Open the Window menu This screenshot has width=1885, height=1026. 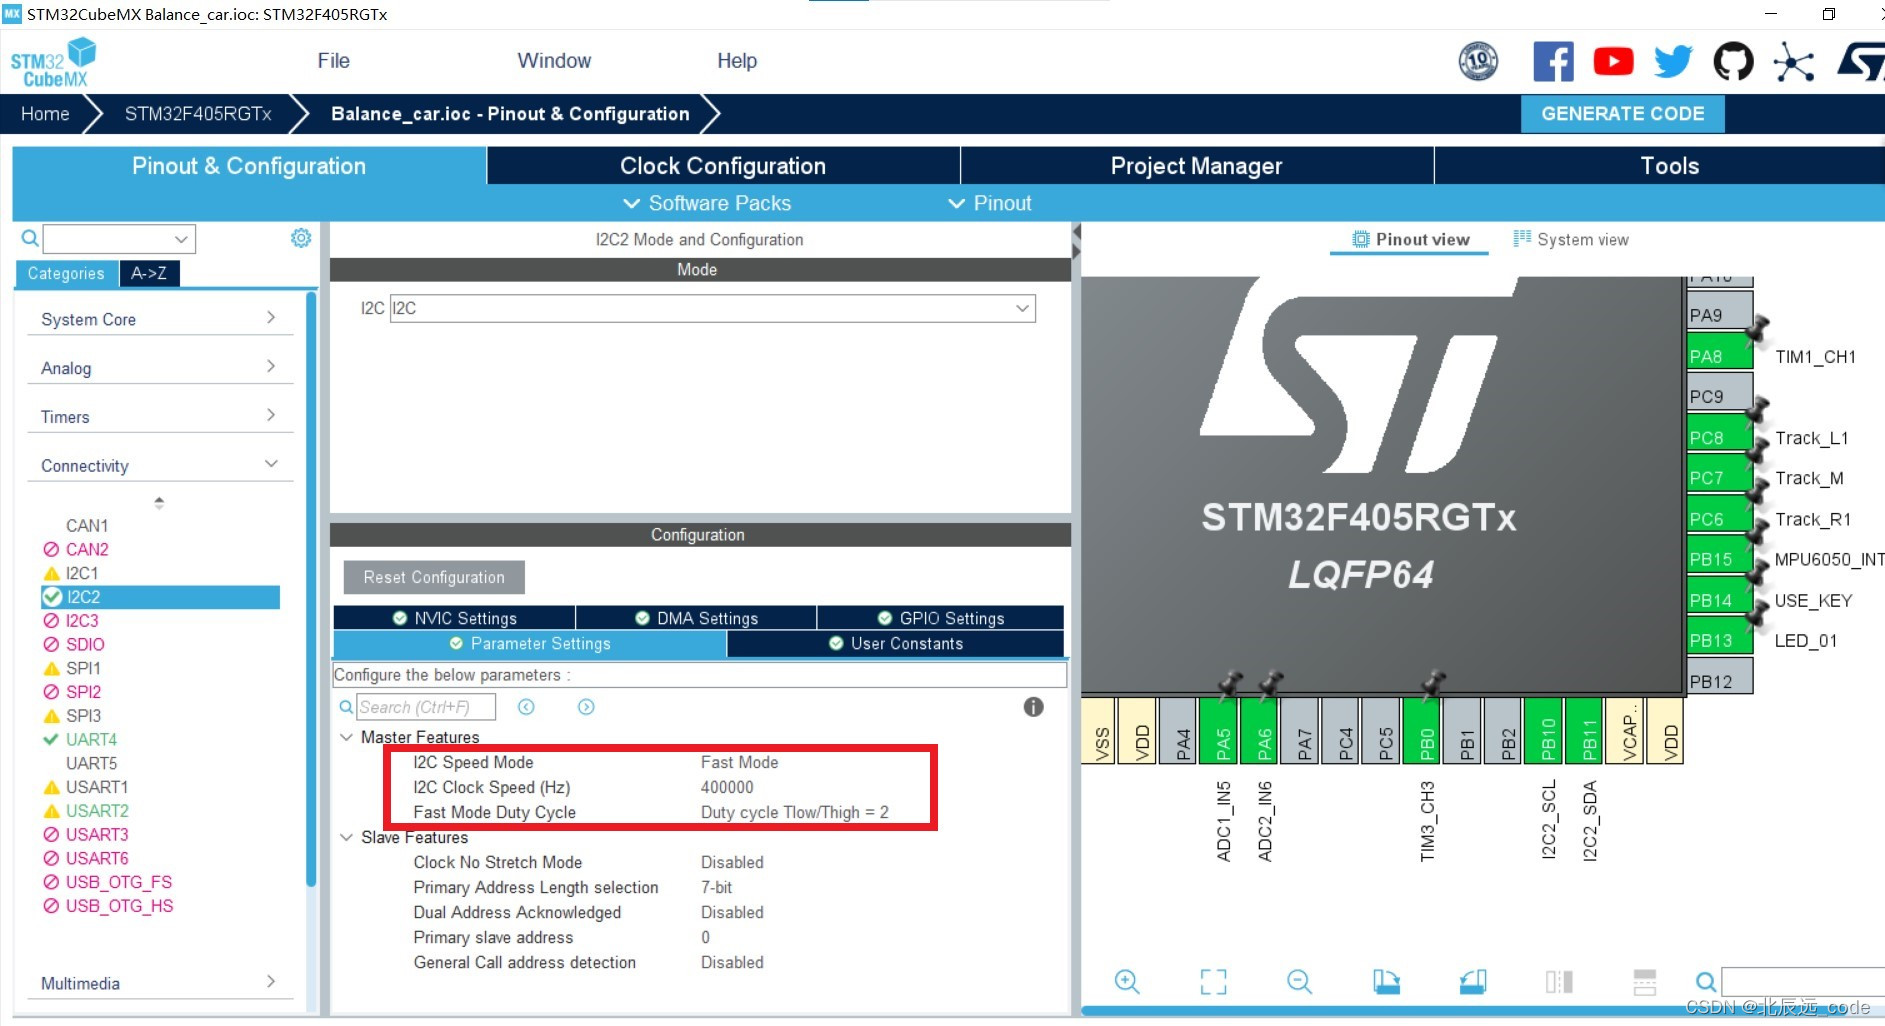point(554,61)
